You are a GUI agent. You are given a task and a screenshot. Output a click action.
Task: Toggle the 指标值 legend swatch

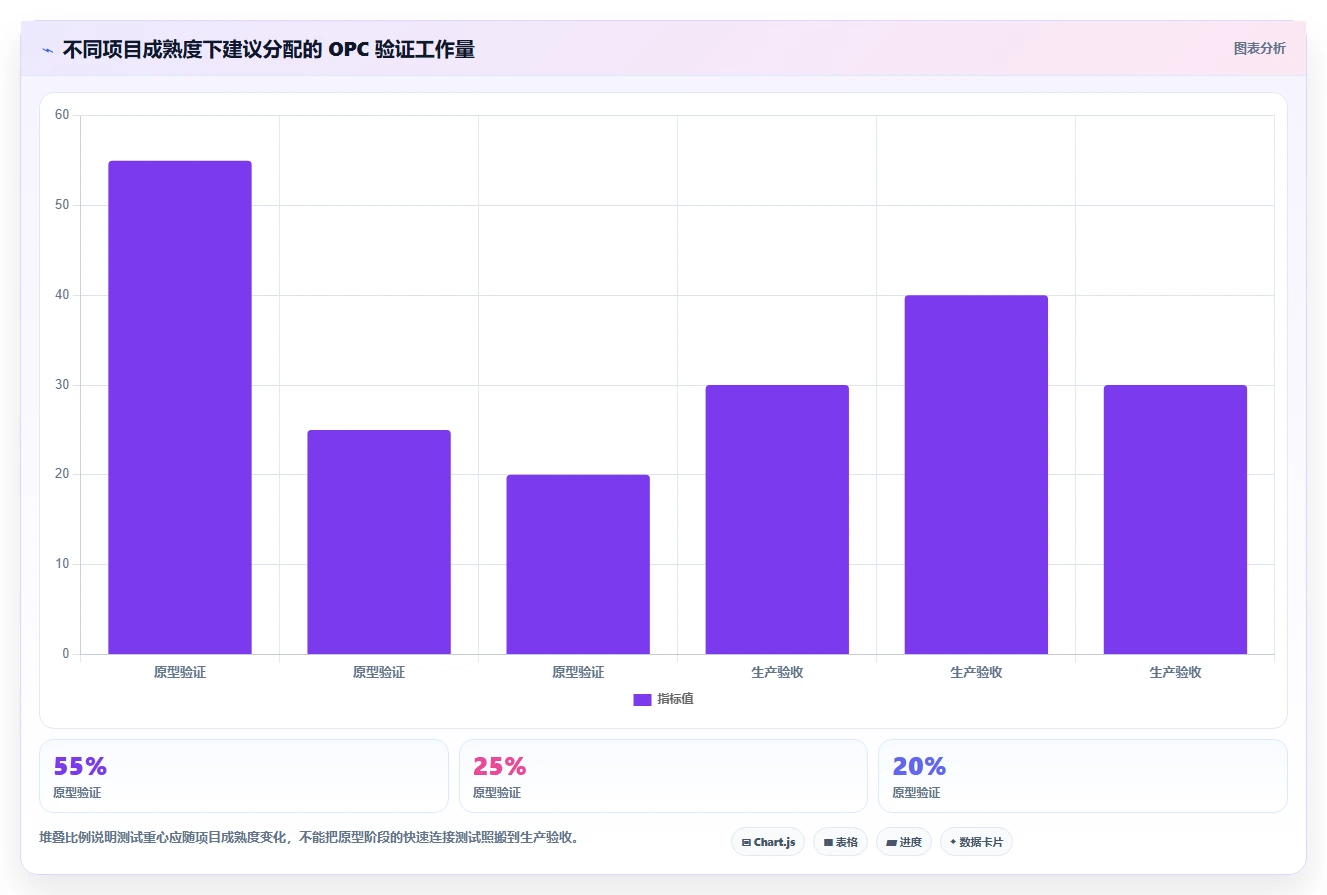[x=642, y=700]
